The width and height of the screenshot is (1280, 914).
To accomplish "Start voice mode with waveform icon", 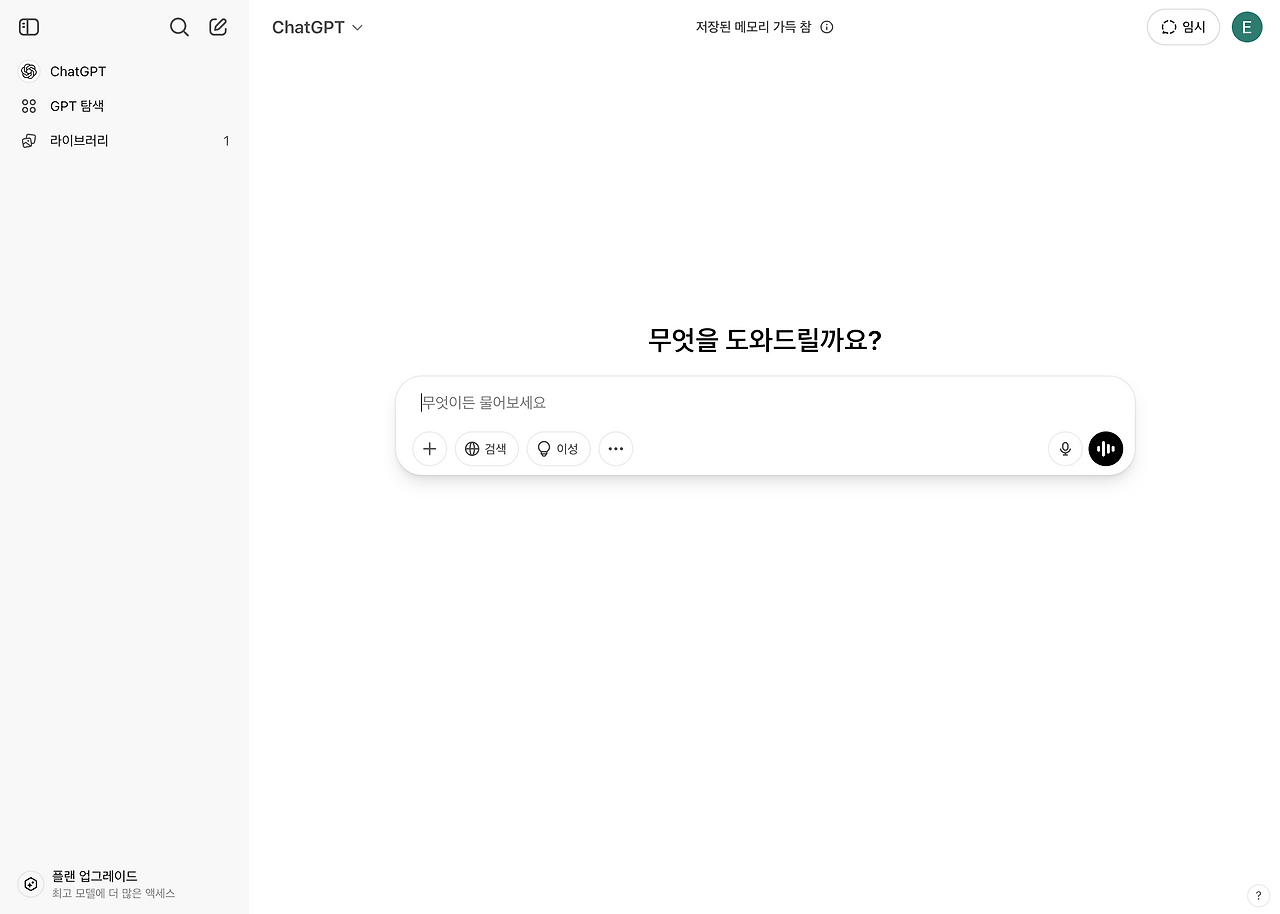I will pyautogui.click(x=1105, y=449).
